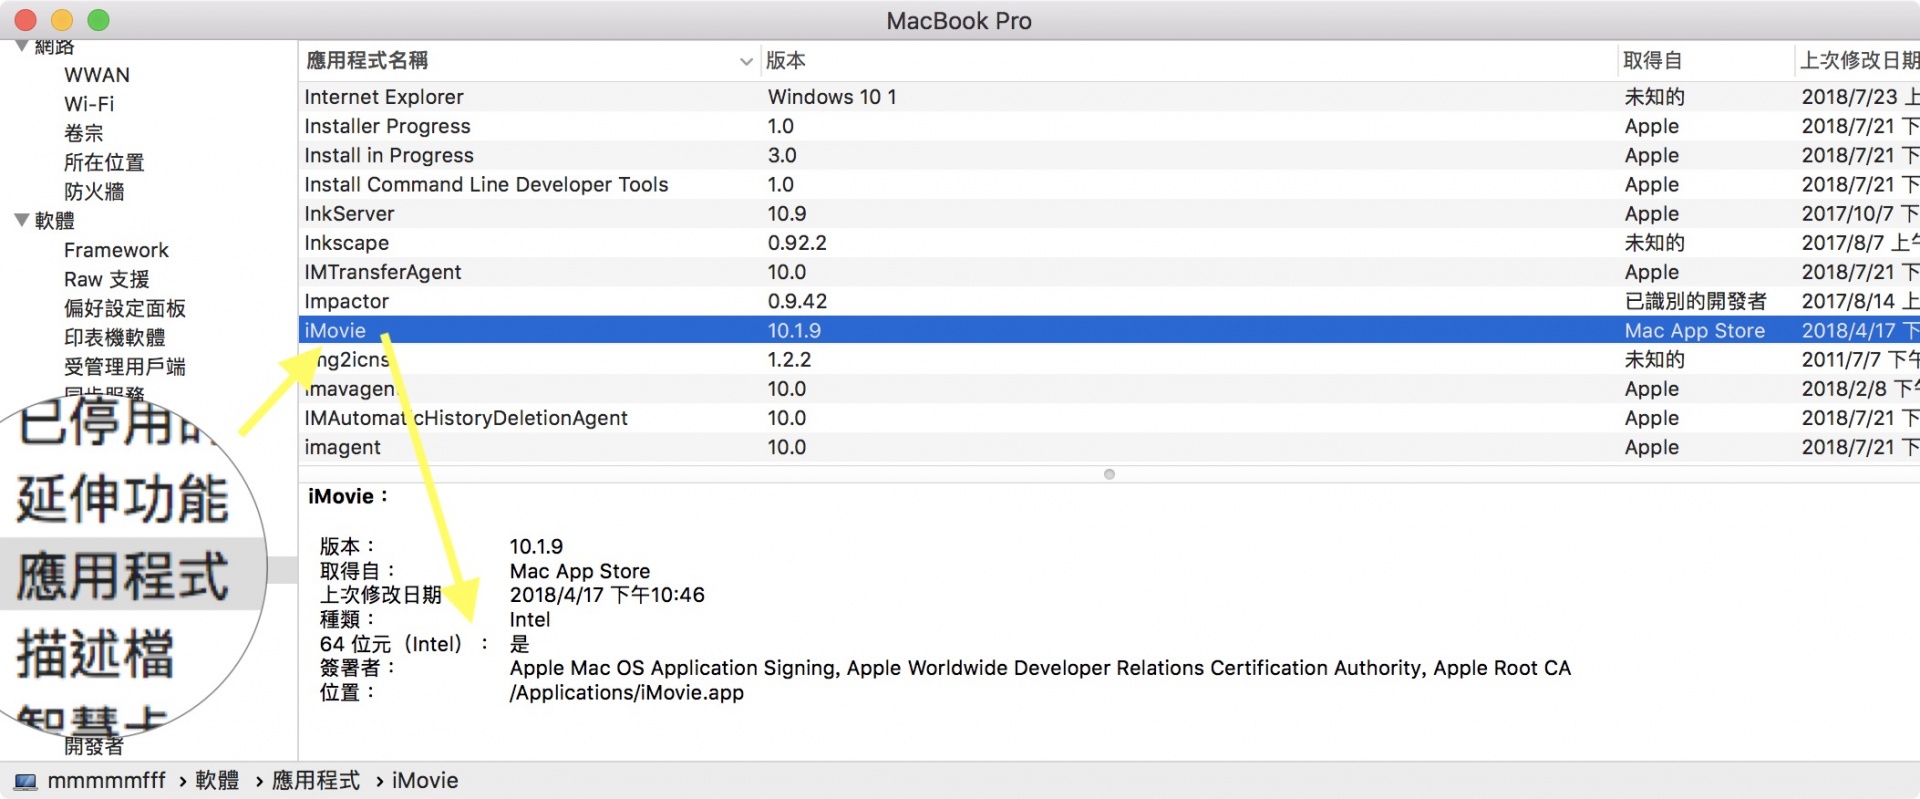Screen dimensions: 1920x799
Task: Click the green zoom window button
Action: pos(98,19)
